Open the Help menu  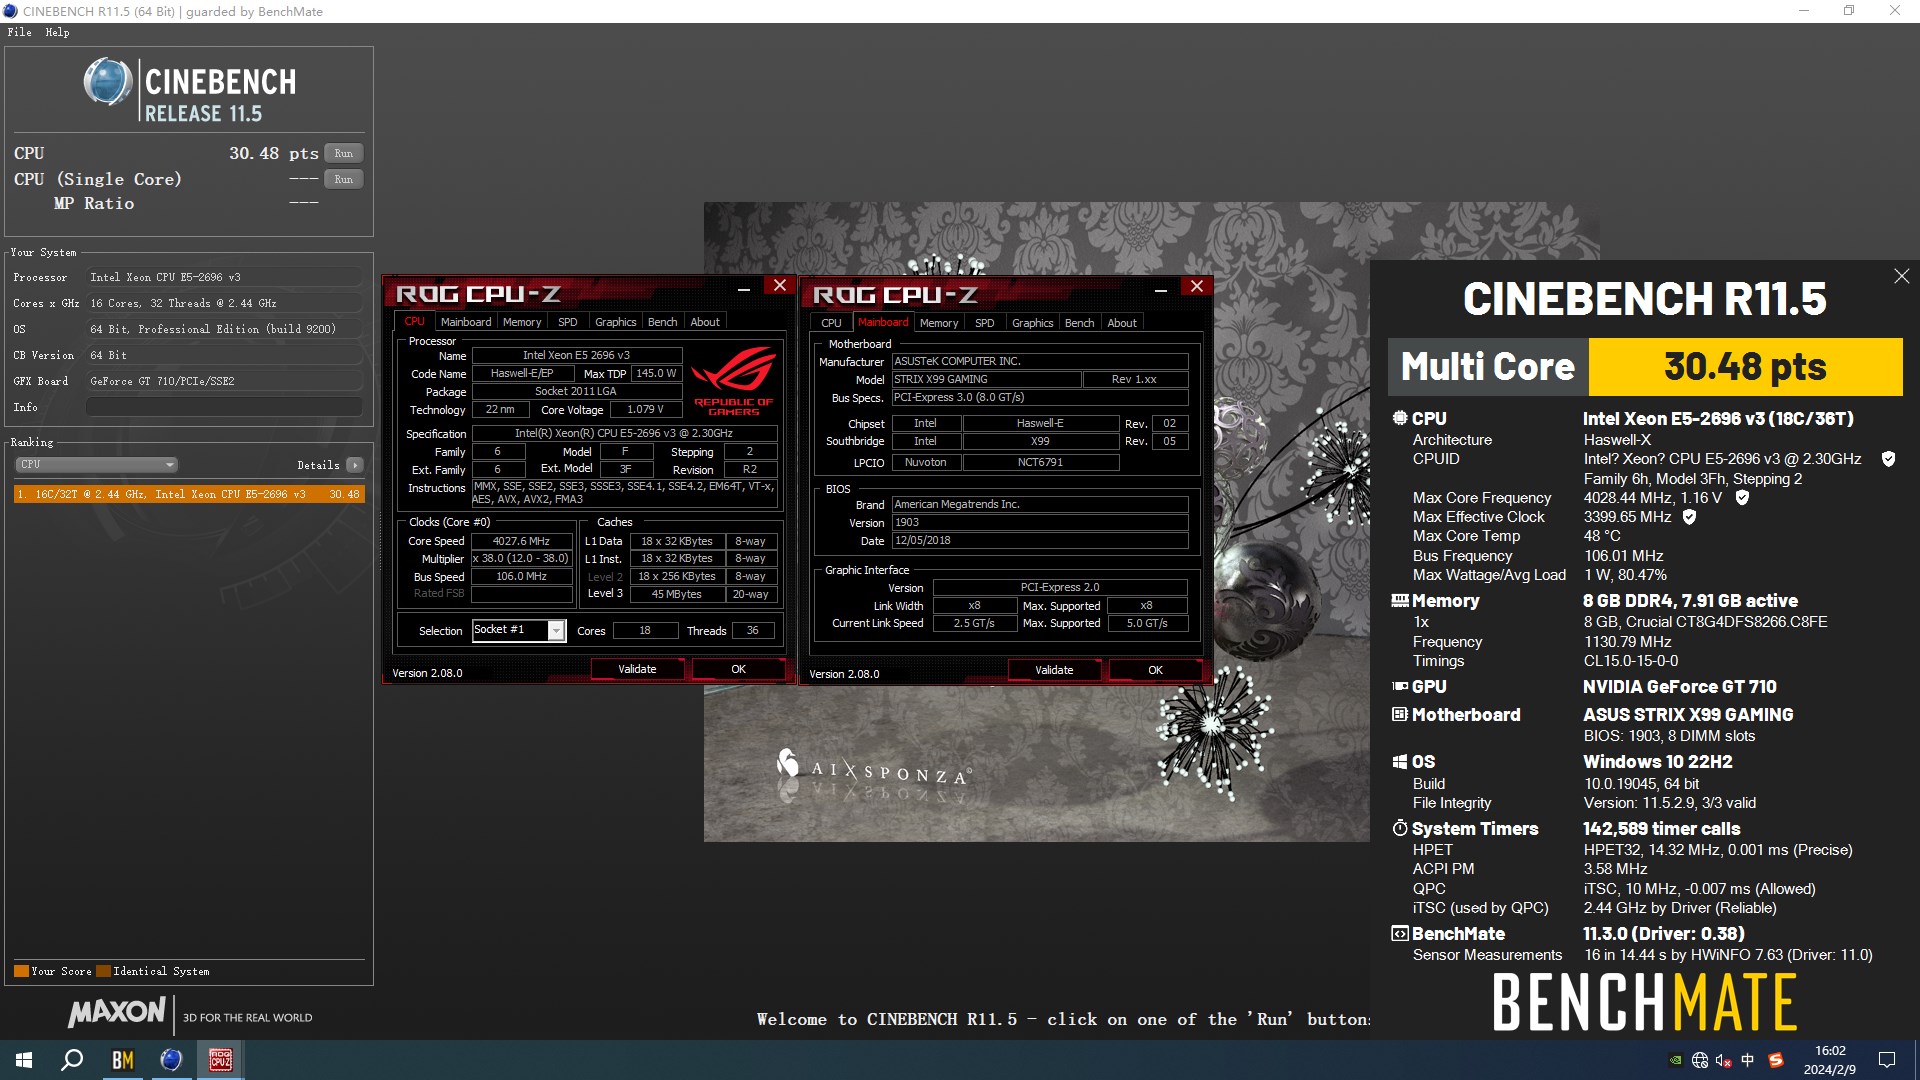click(57, 32)
